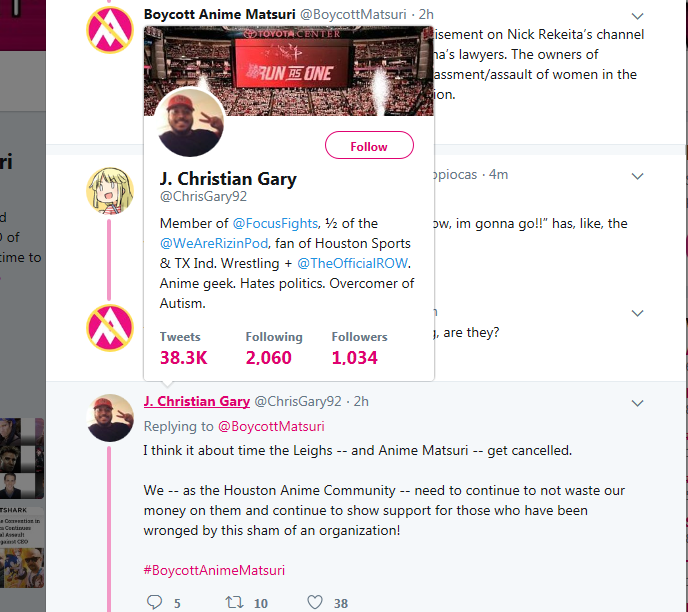Click the profile photo in hover card

190,122
